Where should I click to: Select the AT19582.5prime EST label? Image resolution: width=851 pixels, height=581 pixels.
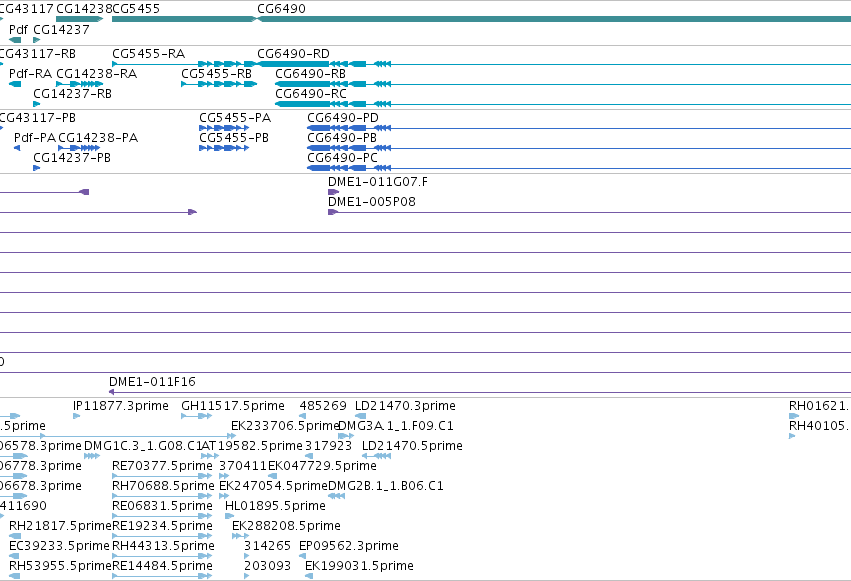pos(252,446)
